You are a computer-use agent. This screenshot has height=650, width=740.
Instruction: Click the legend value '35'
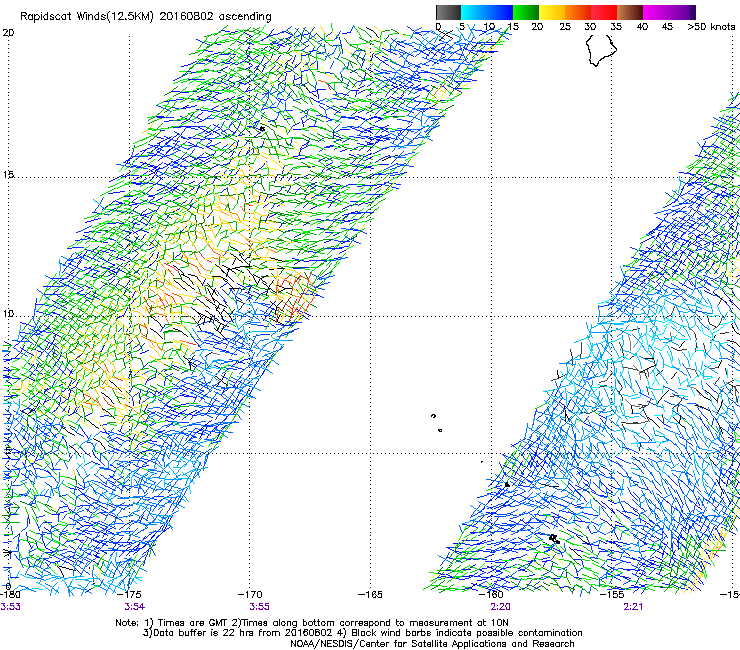[616, 27]
